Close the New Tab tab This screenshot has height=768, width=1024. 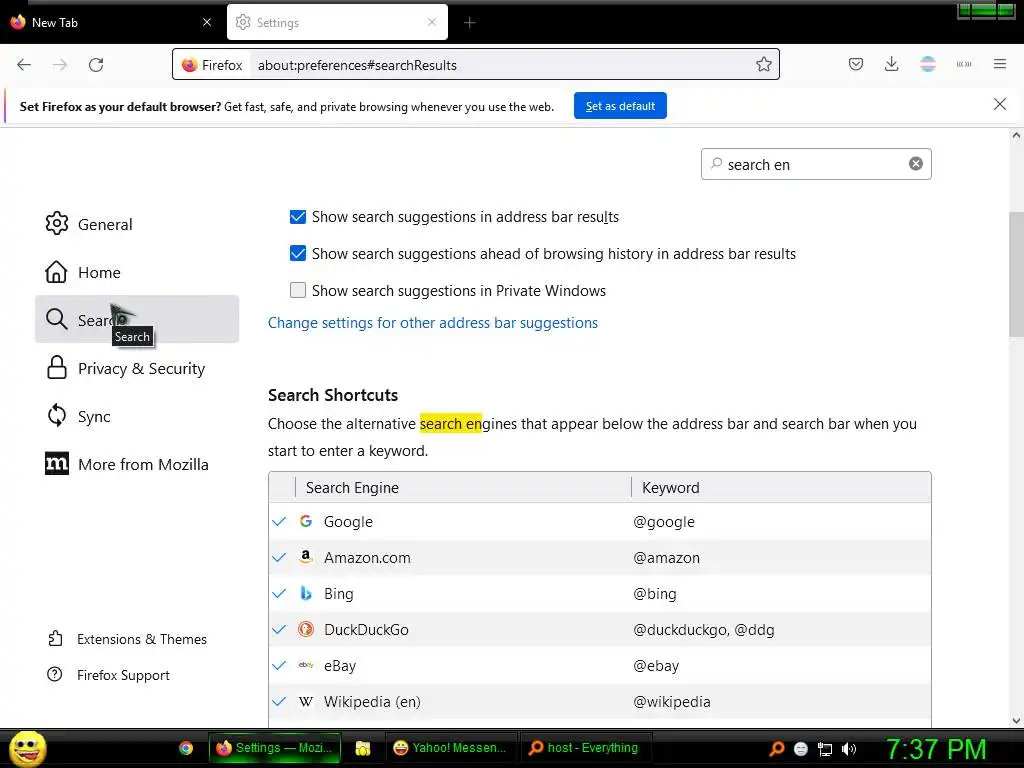tap(207, 22)
